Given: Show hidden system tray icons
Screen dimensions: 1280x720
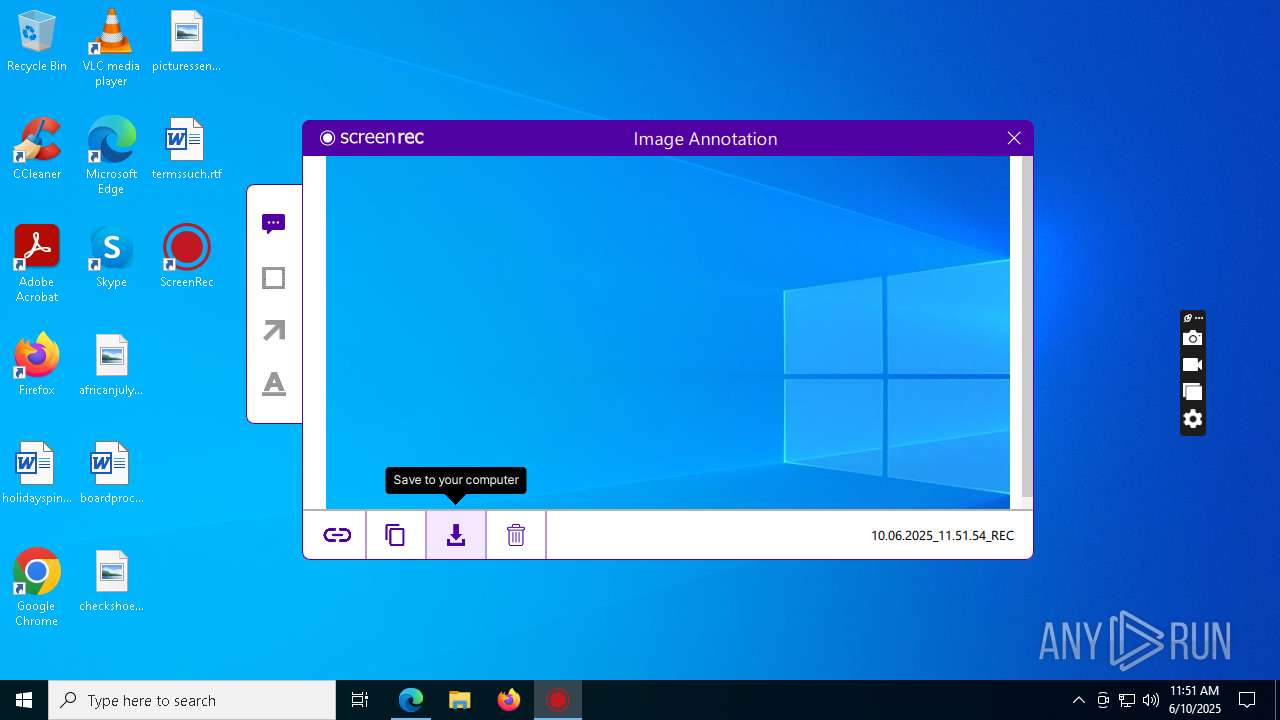Looking at the screenshot, I should pyautogui.click(x=1078, y=700).
